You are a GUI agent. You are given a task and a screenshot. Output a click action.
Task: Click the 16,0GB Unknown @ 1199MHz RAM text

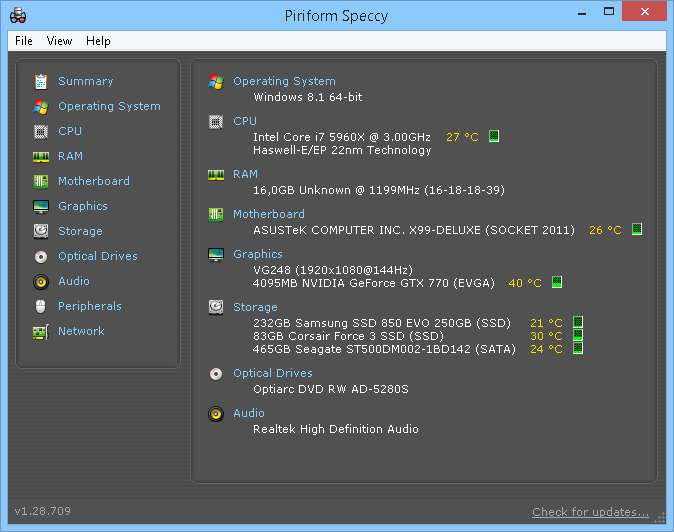379,190
